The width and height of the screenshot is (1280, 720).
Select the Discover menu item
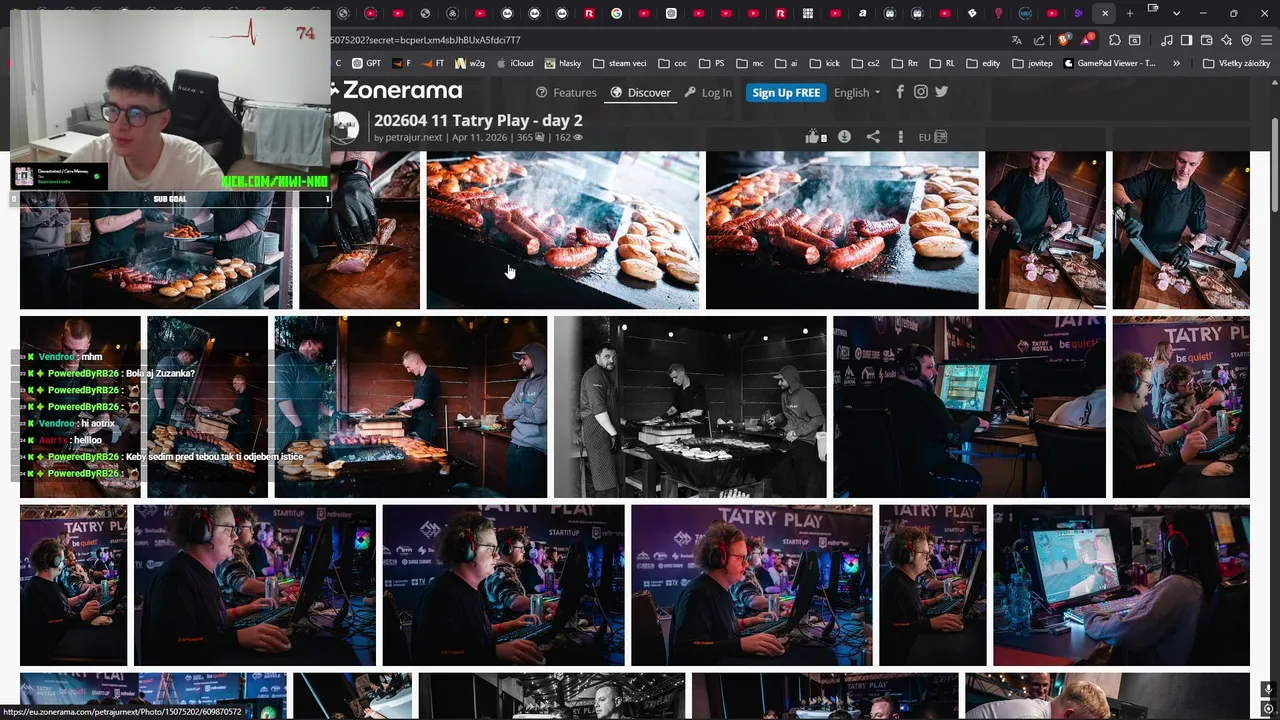[640, 92]
